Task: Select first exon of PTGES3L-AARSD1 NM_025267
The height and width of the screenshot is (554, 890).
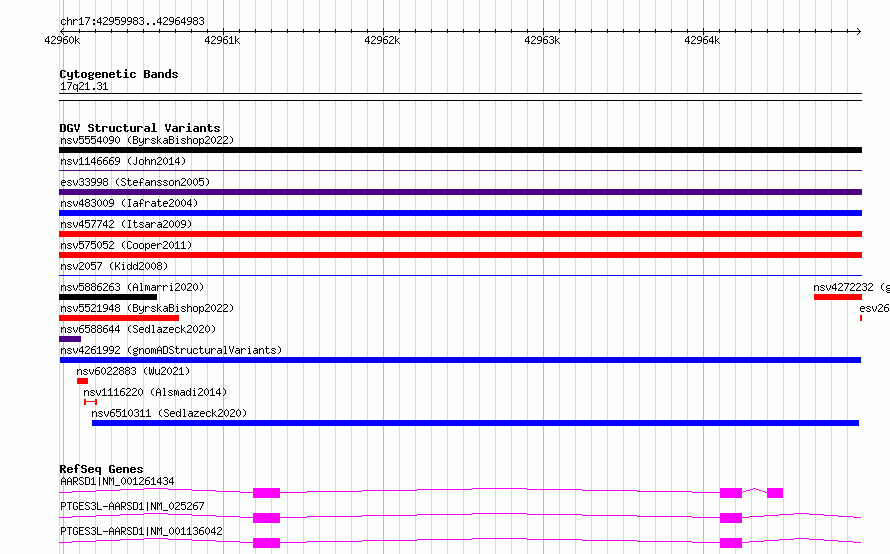Action: tap(266, 518)
